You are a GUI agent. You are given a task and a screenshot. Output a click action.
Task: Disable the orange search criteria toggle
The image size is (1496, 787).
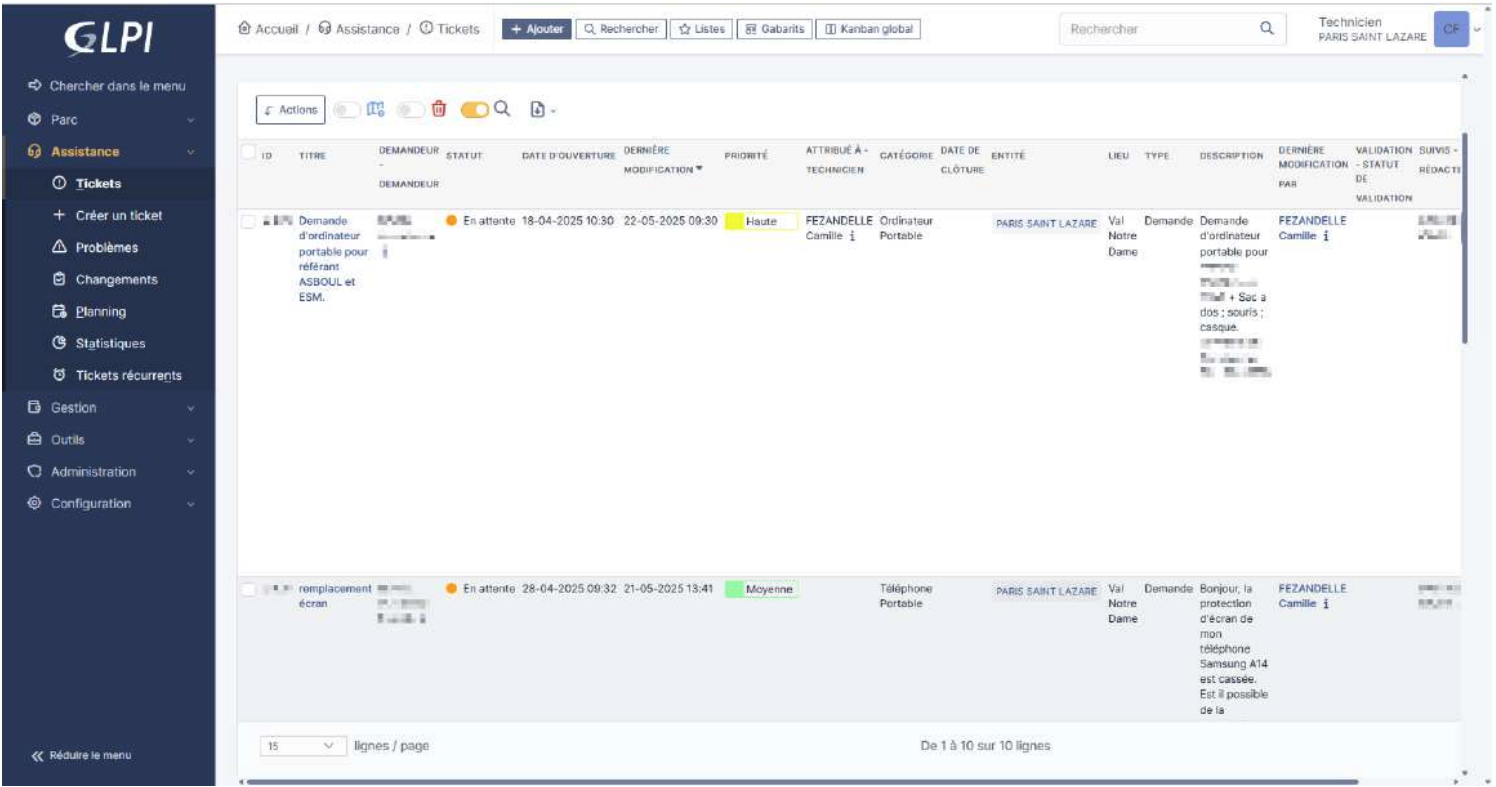[474, 110]
